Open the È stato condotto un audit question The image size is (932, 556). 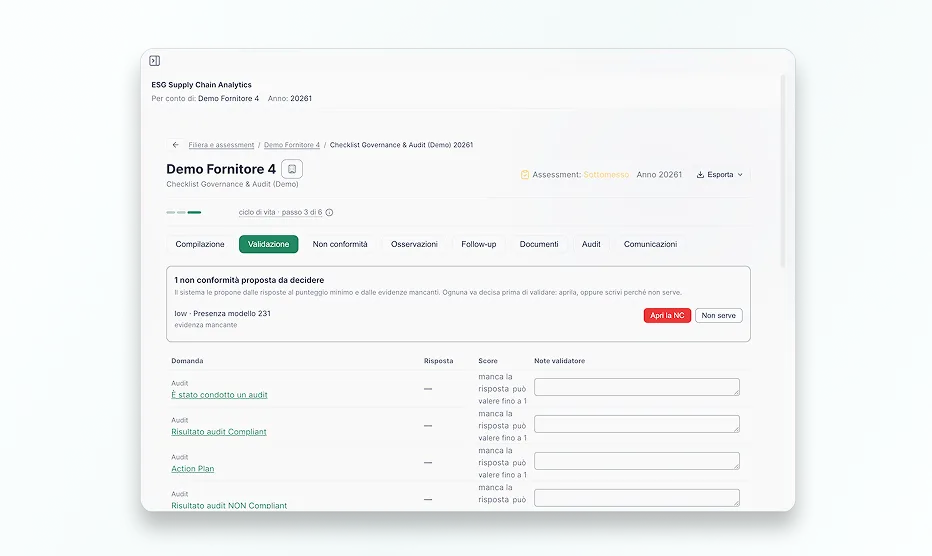click(219, 395)
